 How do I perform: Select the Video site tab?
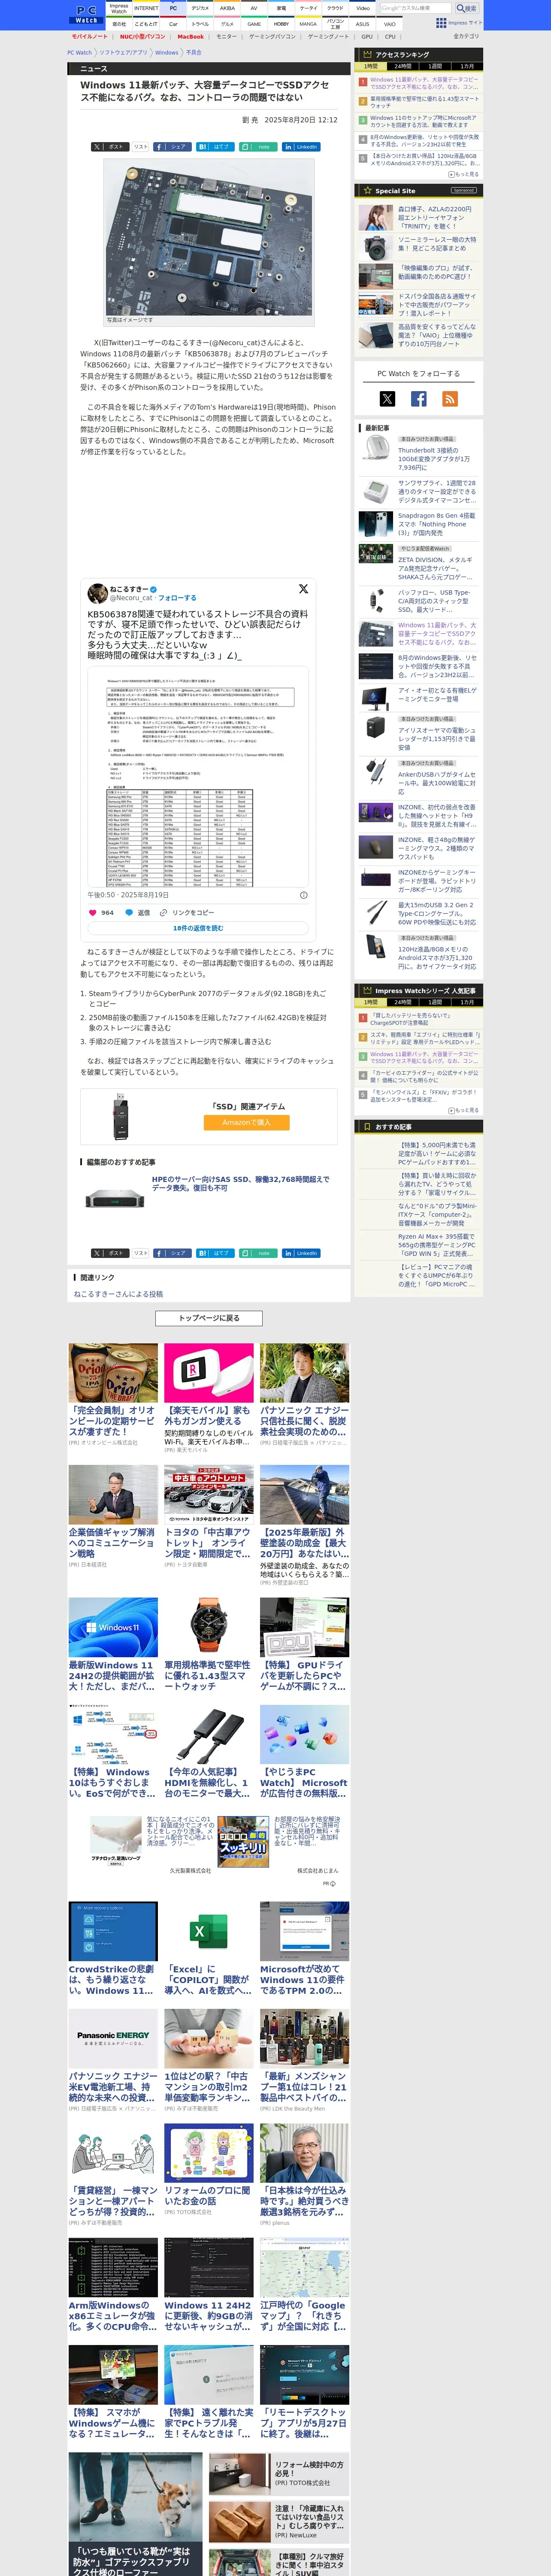(362, 8)
